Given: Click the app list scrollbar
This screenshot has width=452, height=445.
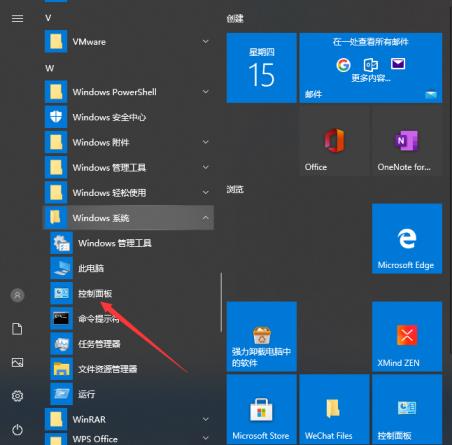Looking at the screenshot, I should (x=221, y=302).
